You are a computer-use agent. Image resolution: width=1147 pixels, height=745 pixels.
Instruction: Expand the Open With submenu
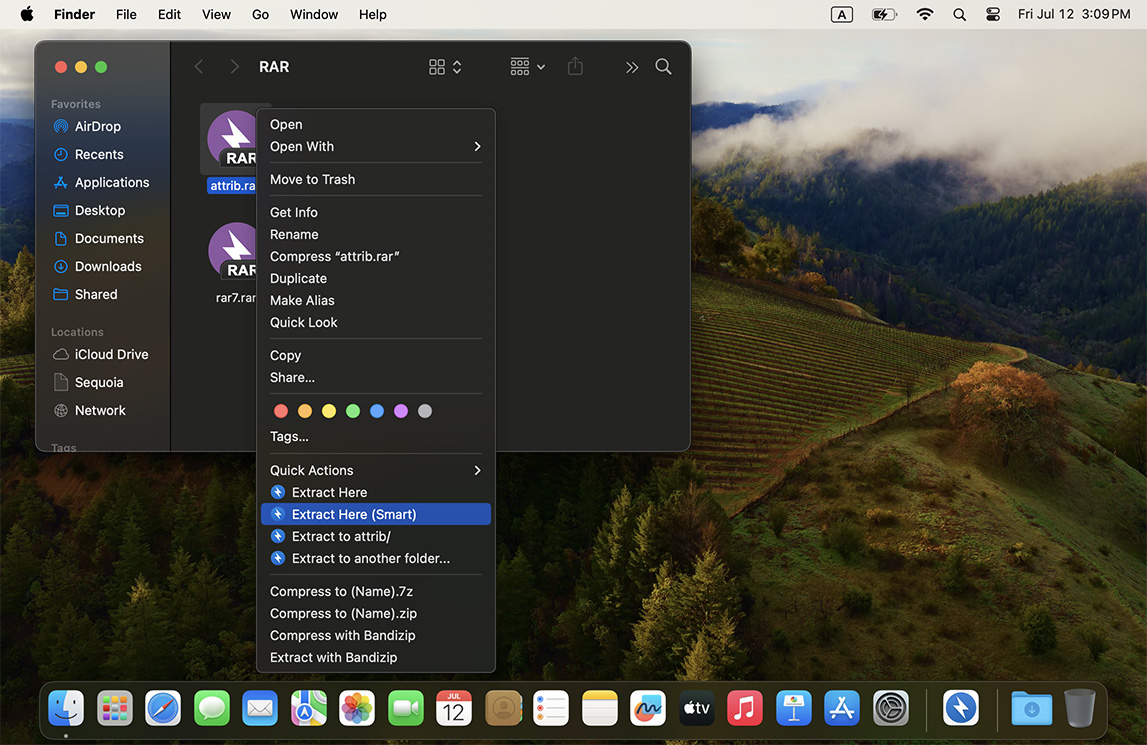[375, 147]
